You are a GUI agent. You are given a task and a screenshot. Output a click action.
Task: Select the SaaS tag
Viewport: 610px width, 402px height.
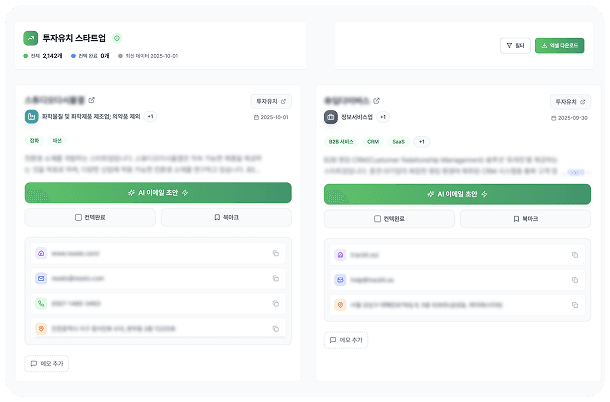398,142
